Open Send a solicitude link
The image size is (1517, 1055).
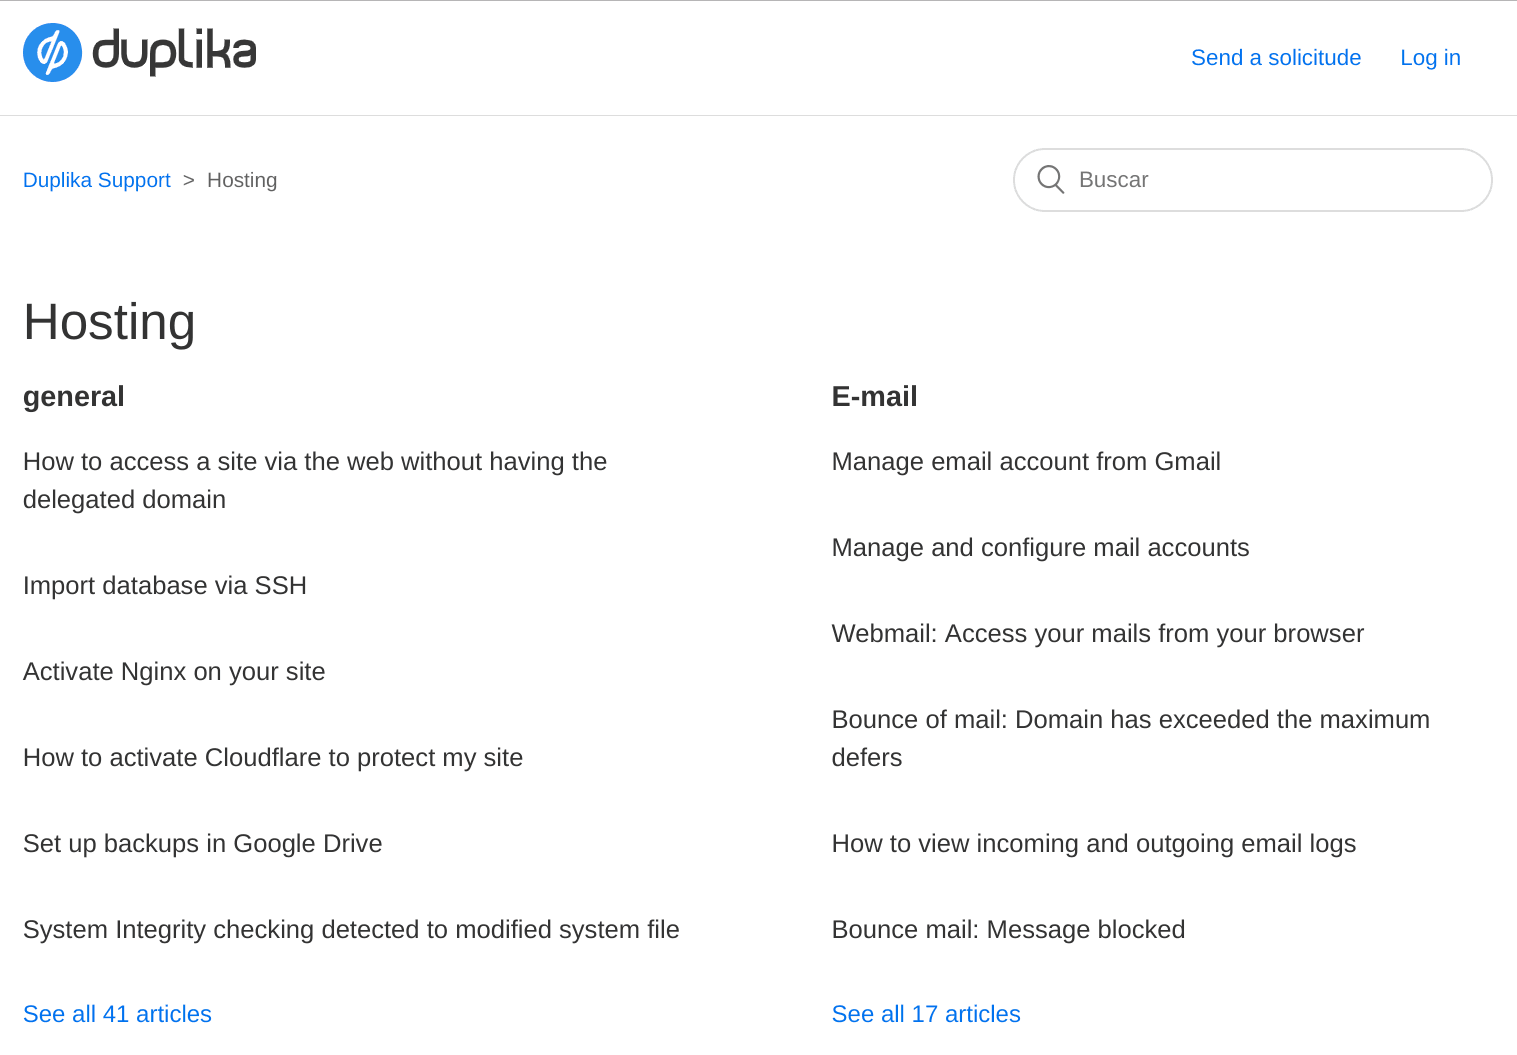pyautogui.click(x=1276, y=58)
